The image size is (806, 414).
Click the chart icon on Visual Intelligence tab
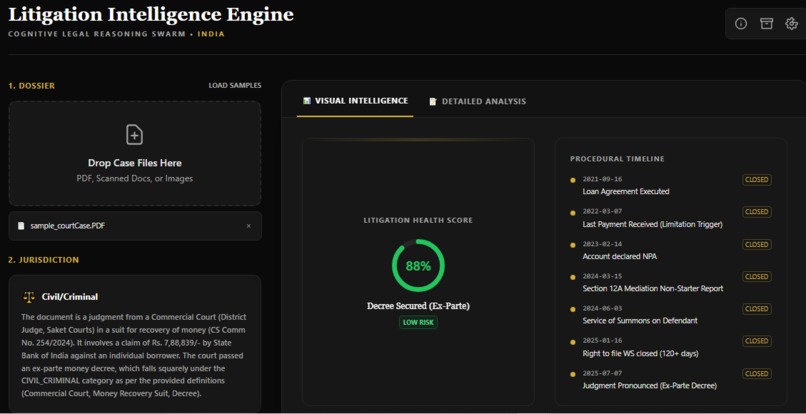pyautogui.click(x=307, y=101)
